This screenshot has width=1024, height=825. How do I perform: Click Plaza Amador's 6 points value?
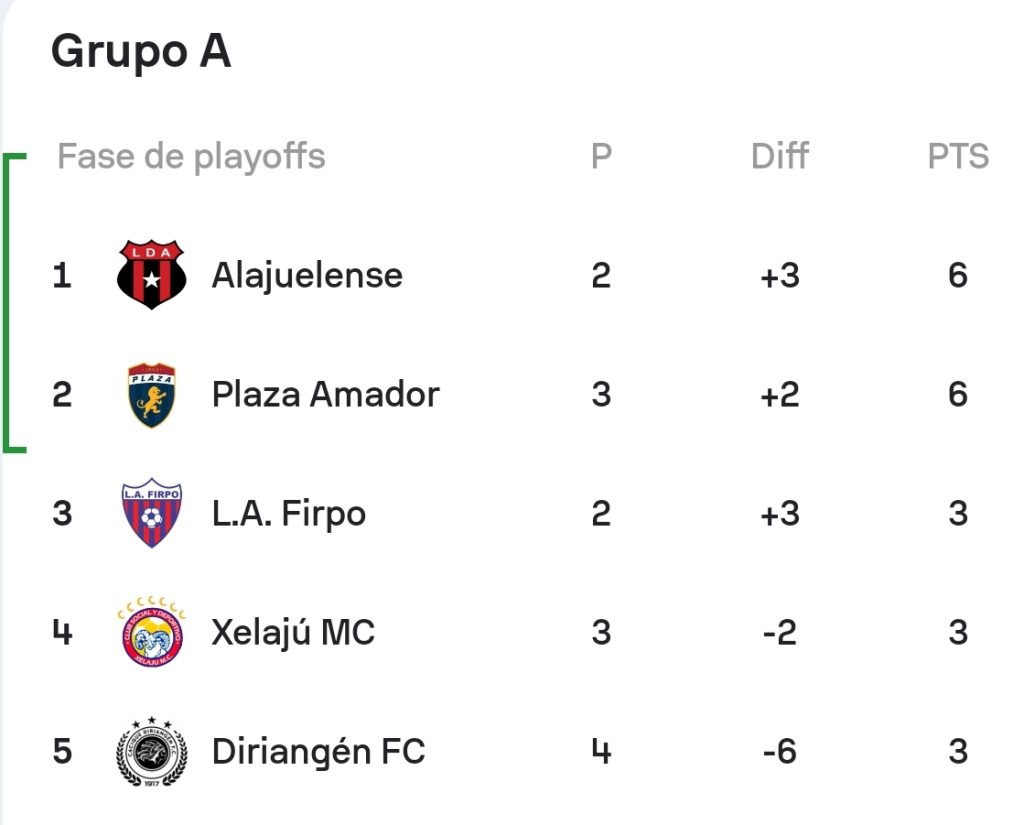[958, 395]
